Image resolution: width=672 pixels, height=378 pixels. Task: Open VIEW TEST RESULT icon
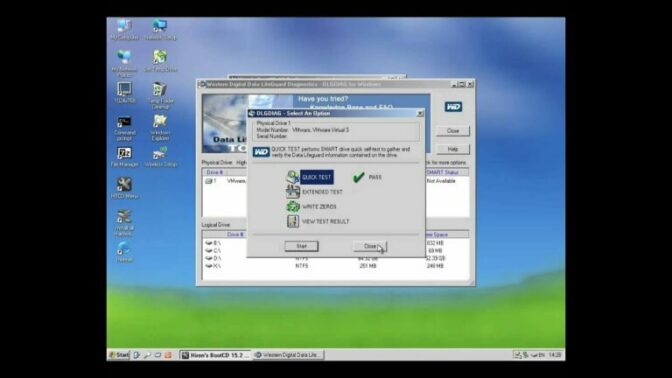tap(293, 221)
